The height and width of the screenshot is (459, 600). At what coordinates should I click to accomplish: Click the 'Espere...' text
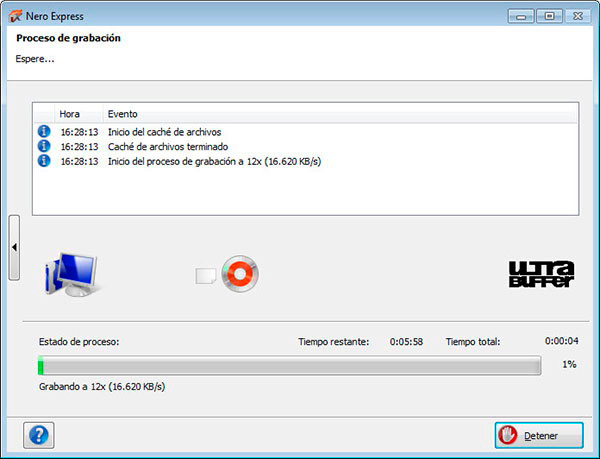point(35,59)
